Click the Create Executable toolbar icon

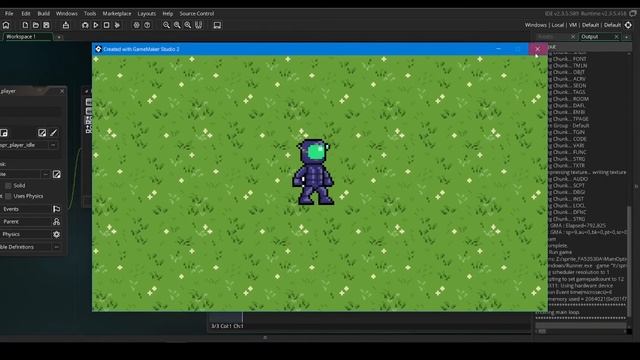click(x=65, y=25)
